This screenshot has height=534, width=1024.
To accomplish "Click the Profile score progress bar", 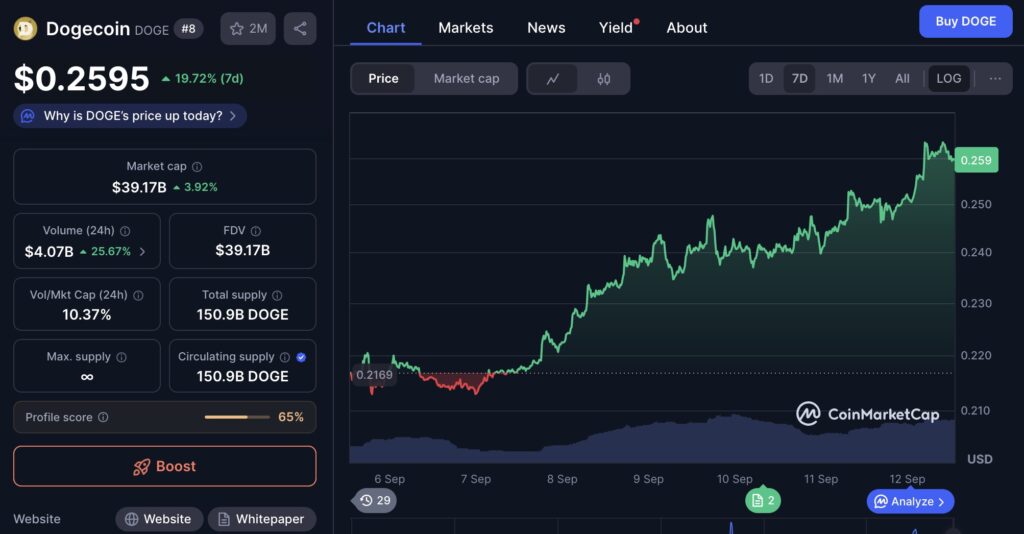I will coord(236,417).
